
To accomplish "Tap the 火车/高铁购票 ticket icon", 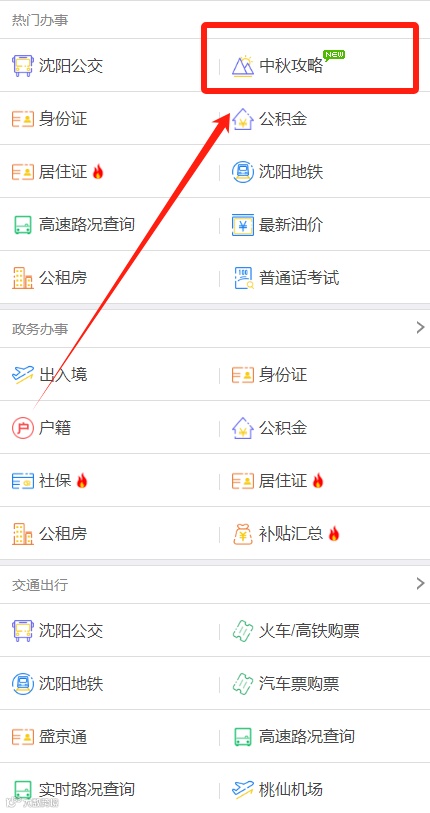I will pyautogui.click(x=242, y=631).
